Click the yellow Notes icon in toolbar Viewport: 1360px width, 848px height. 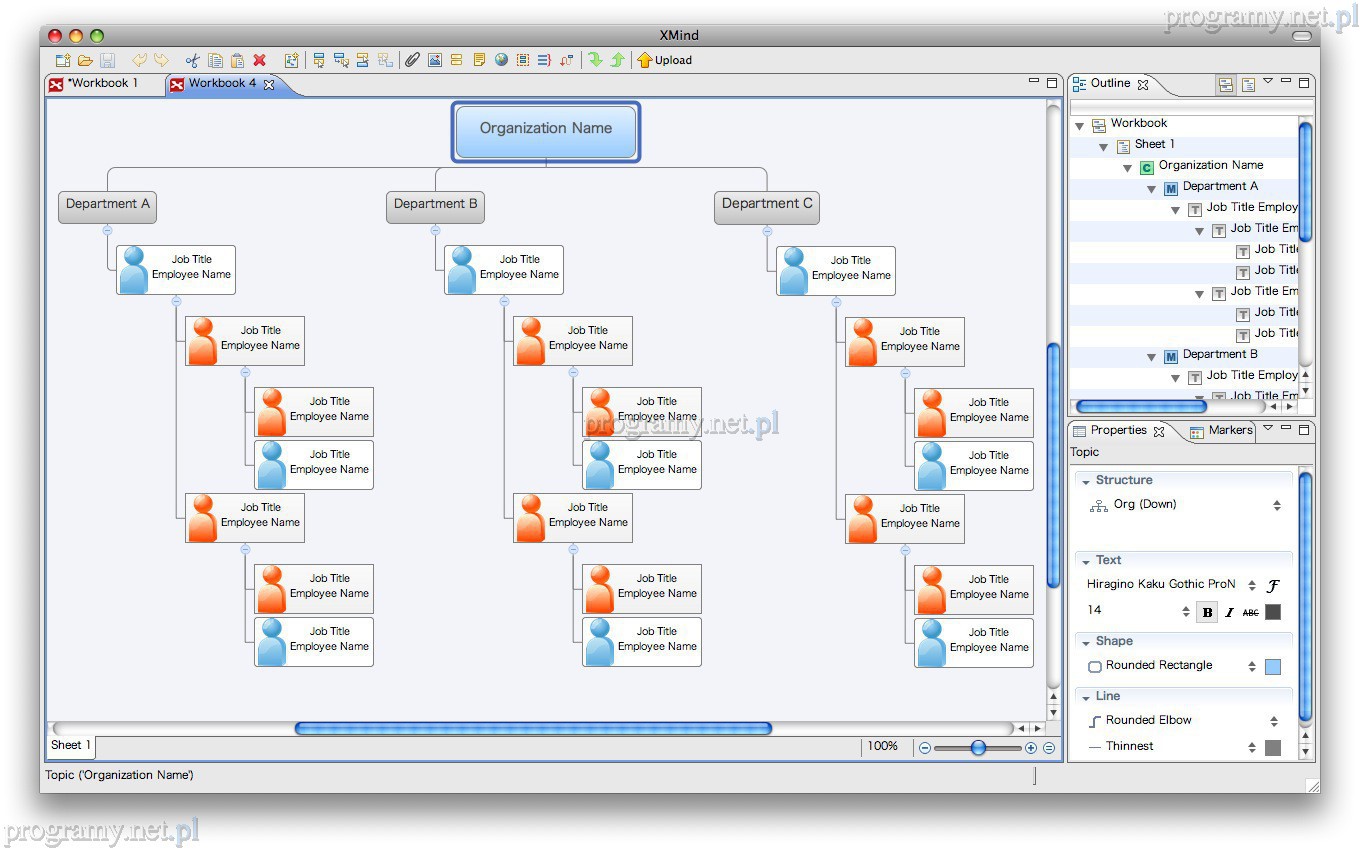(479, 60)
